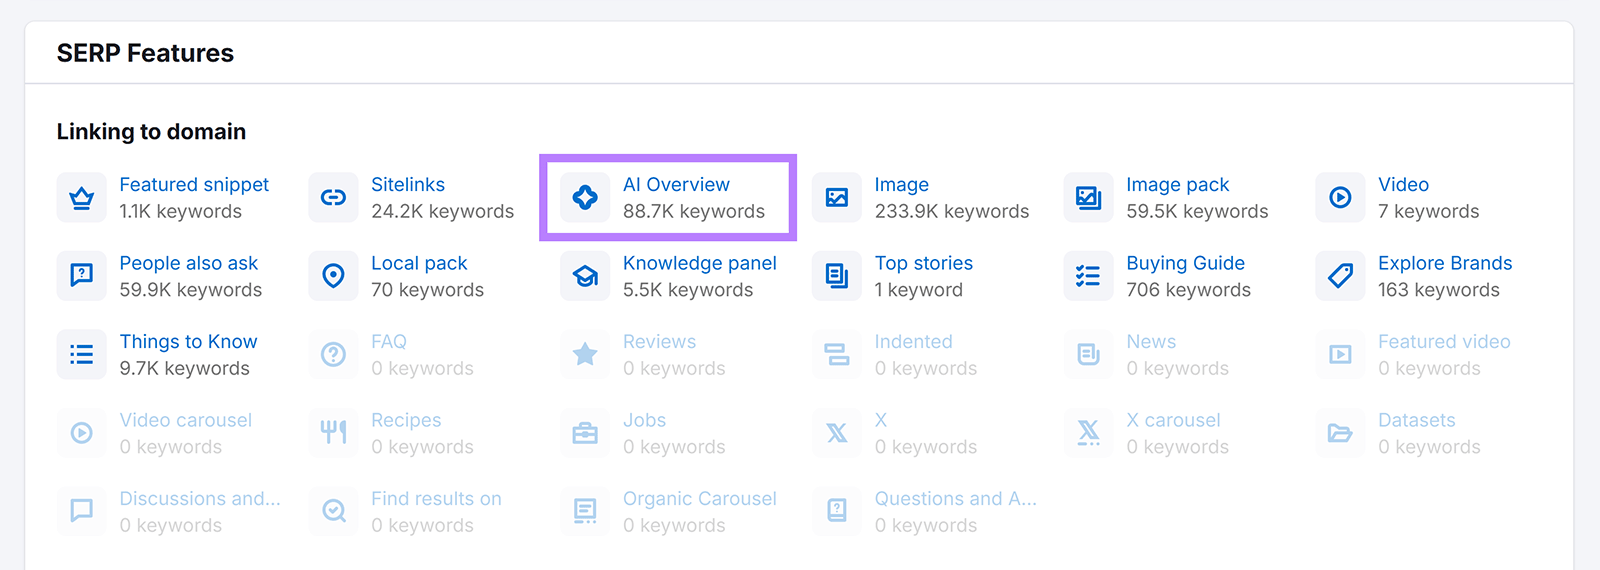The width and height of the screenshot is (1600, 570).
Task: Click the Knowledge panel graduation cap icon
Action: (585, 276)
